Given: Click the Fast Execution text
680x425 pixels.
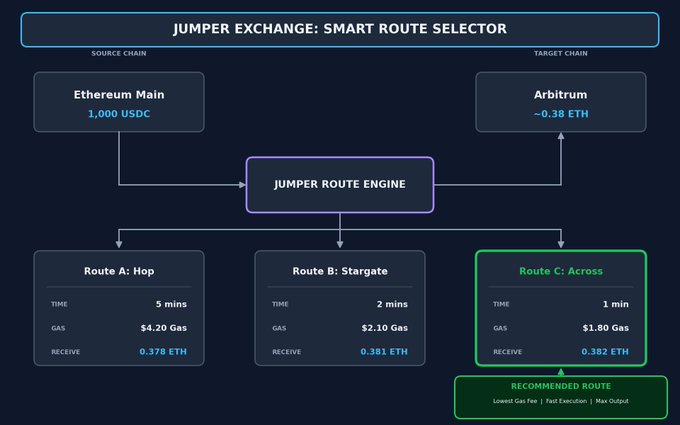Looking at the screenshot, I should click(566, 401).
